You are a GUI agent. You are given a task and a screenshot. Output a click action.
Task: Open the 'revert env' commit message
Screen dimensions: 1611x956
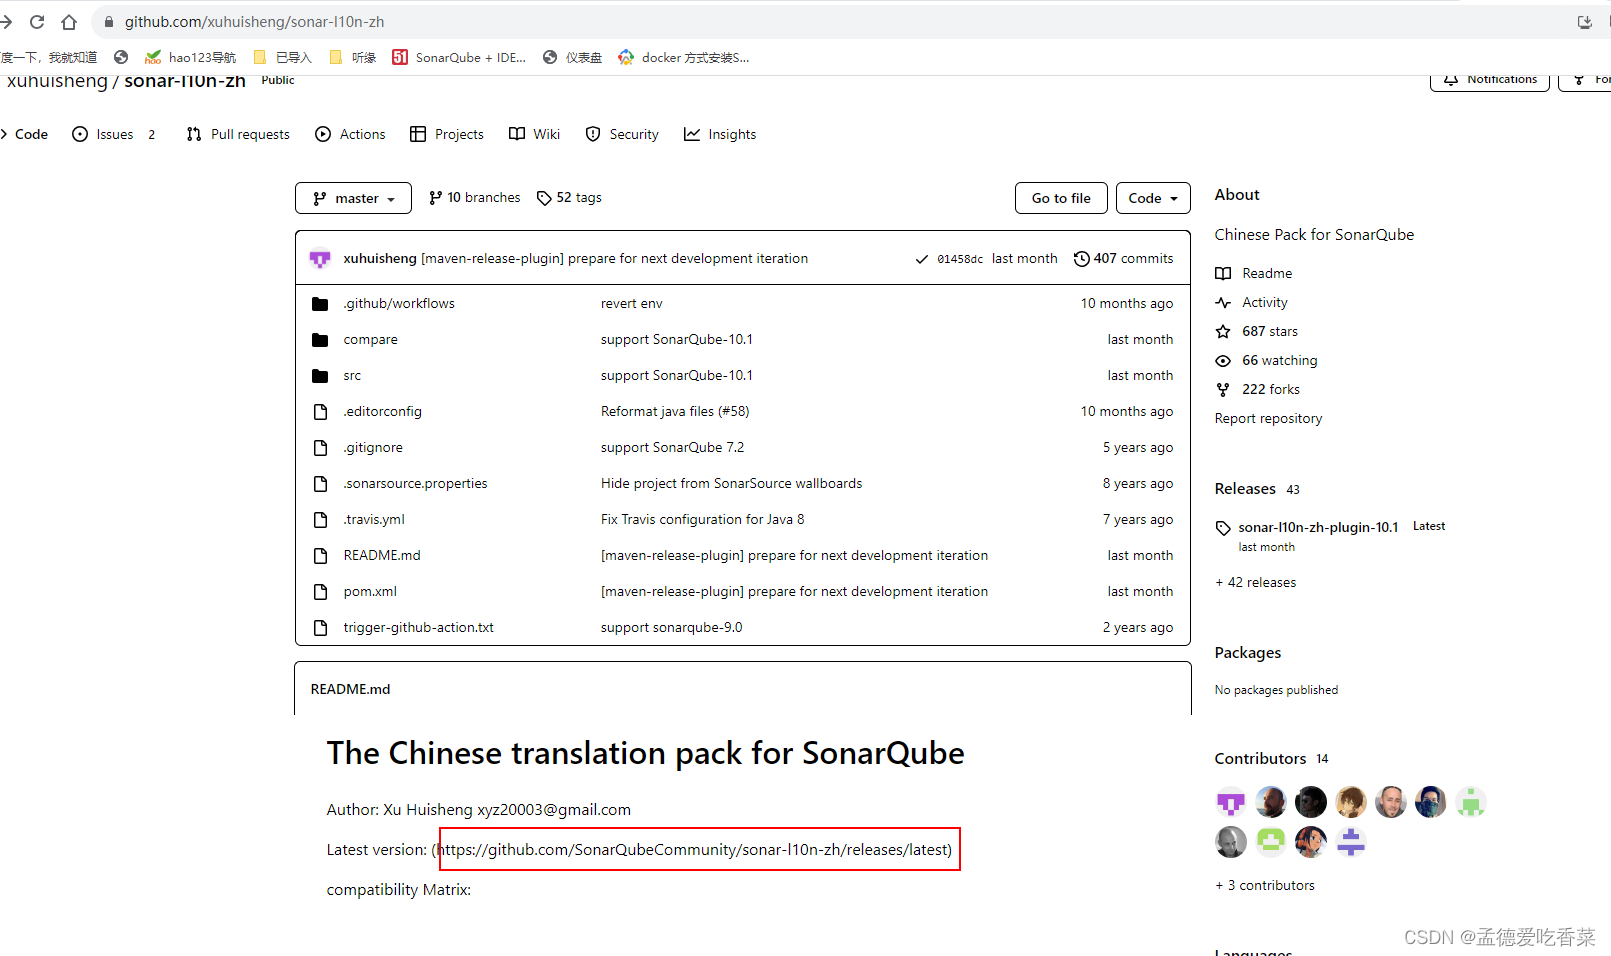pos(631,303)
